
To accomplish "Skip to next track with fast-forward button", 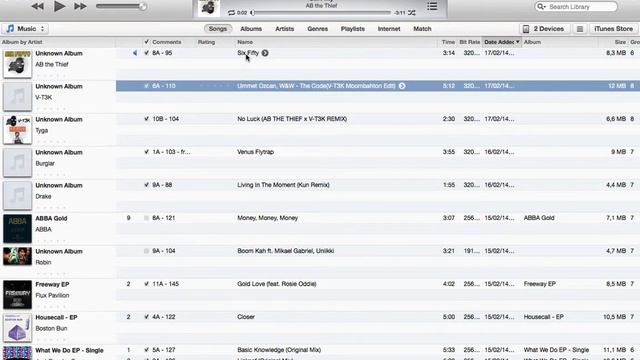I will (x=80, y=6).
